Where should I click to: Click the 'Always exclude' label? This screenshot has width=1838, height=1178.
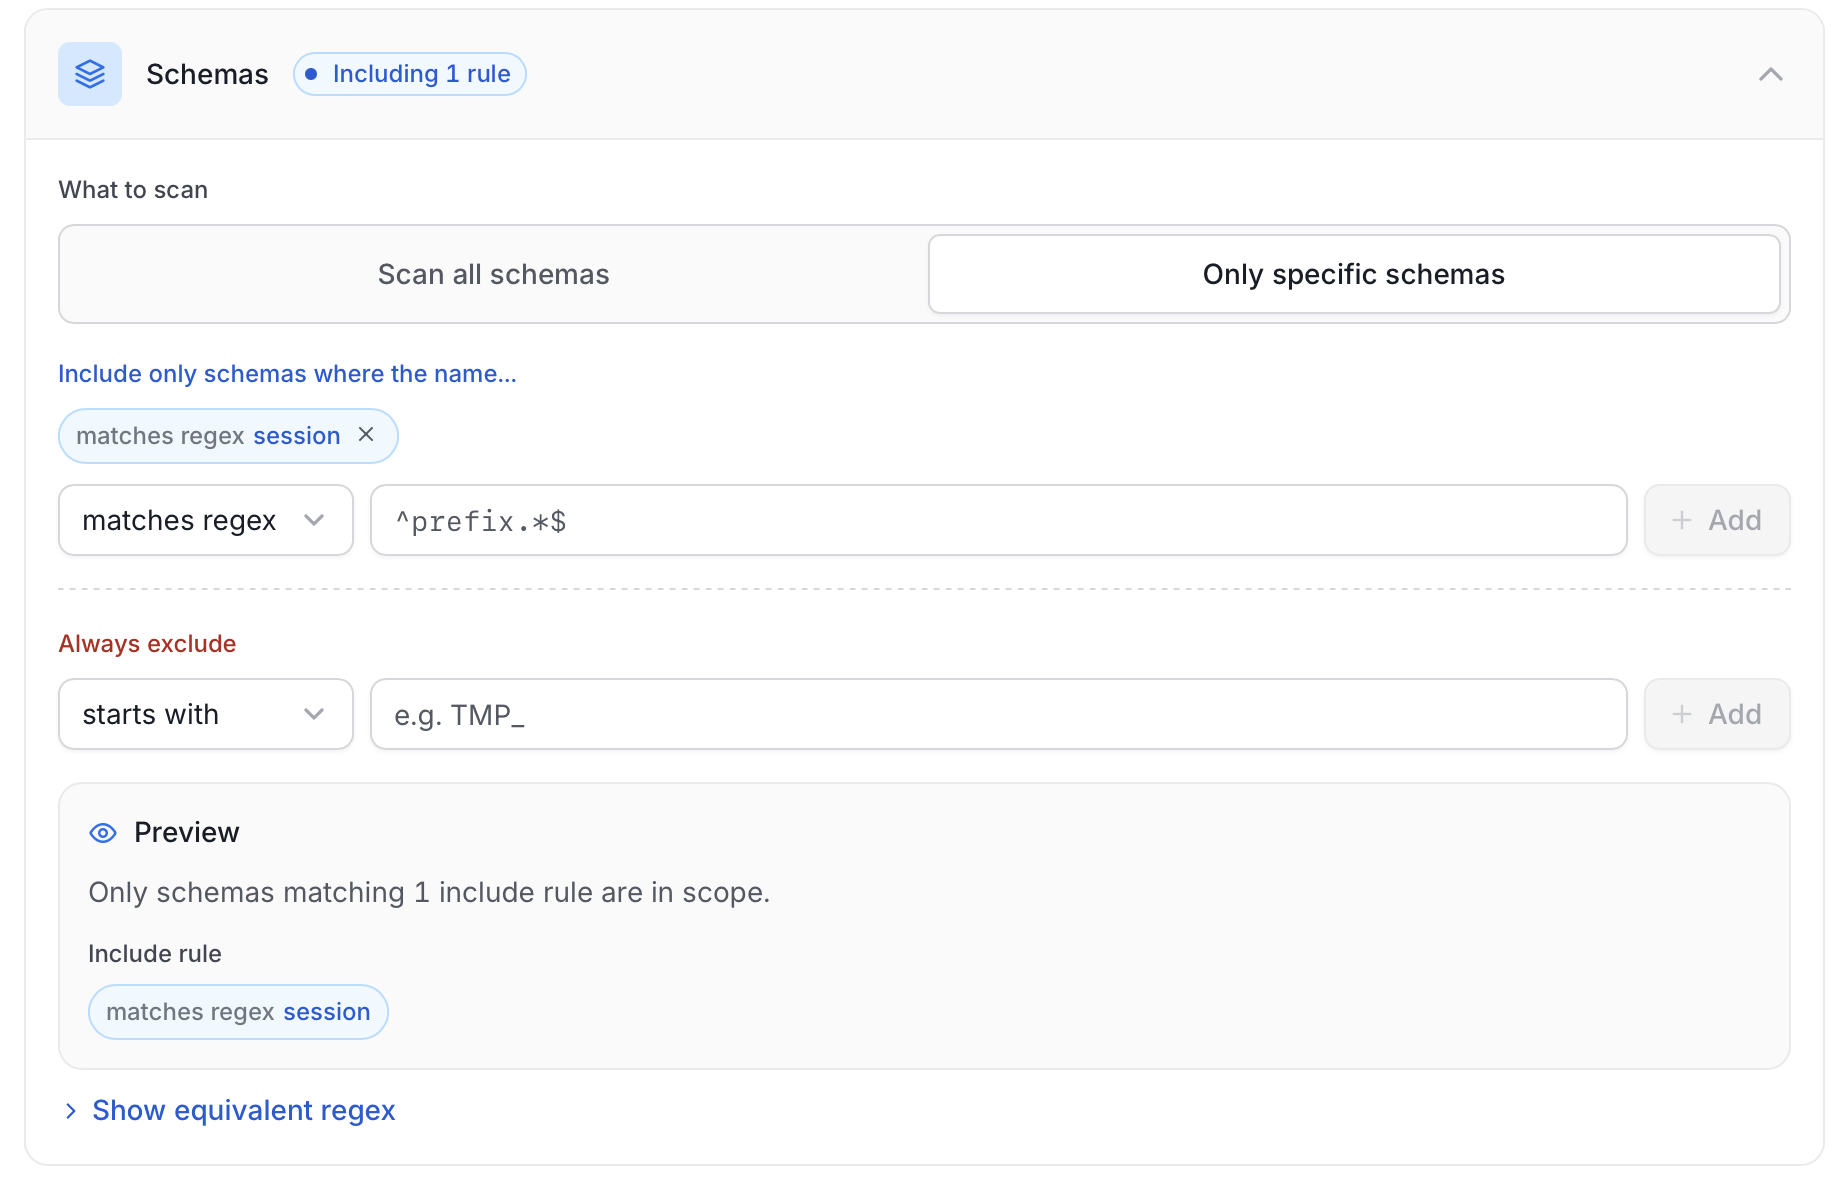coord(147,643)
